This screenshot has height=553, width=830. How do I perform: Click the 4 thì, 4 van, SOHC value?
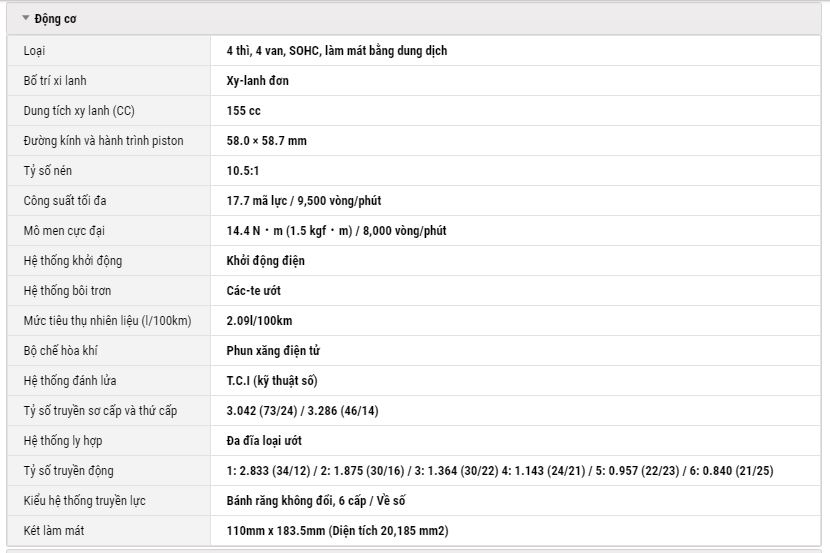pos(337,51)
